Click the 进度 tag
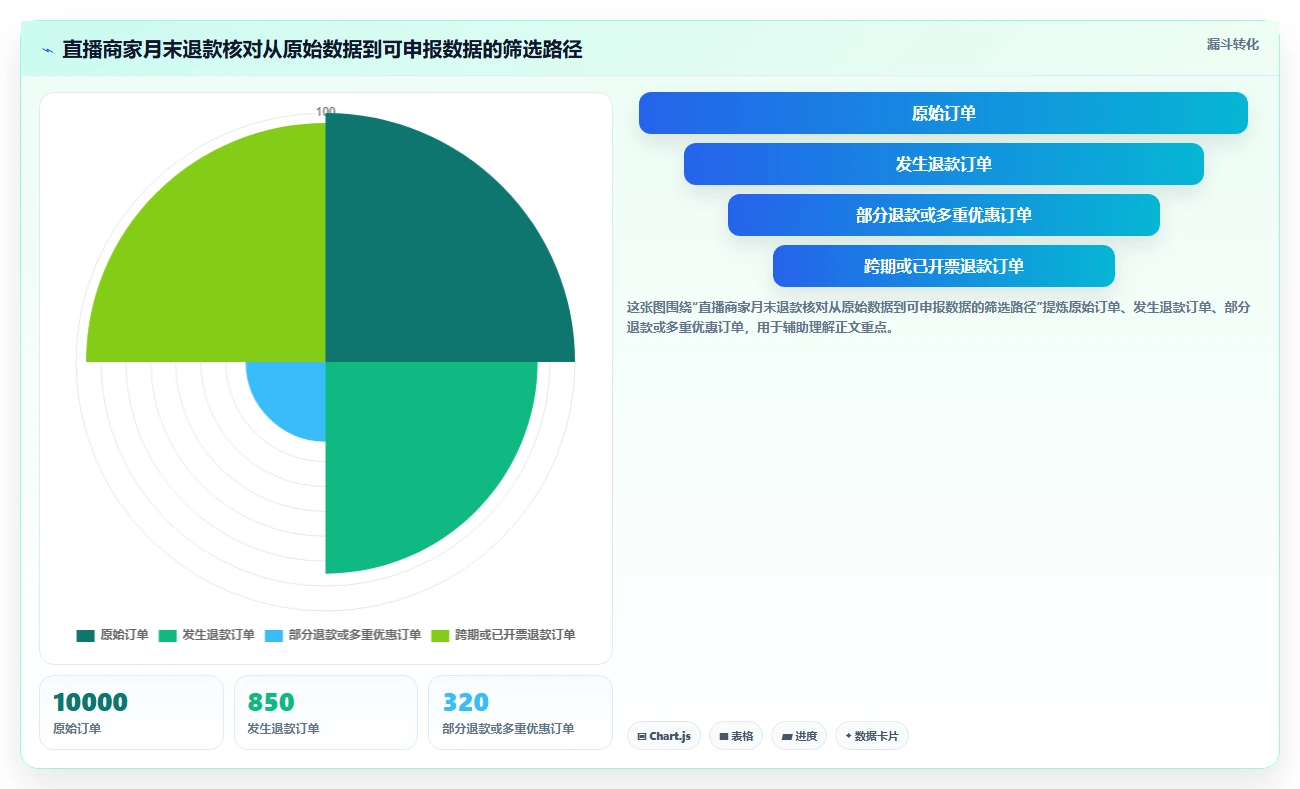This screenshot has height=789, width=1300. pos(800,736)
